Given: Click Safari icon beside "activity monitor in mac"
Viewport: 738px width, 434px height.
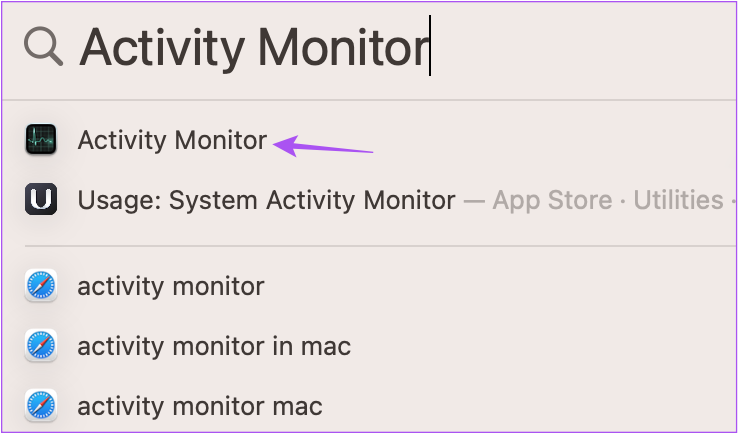Looking at the screenshot, I should 43,347.
